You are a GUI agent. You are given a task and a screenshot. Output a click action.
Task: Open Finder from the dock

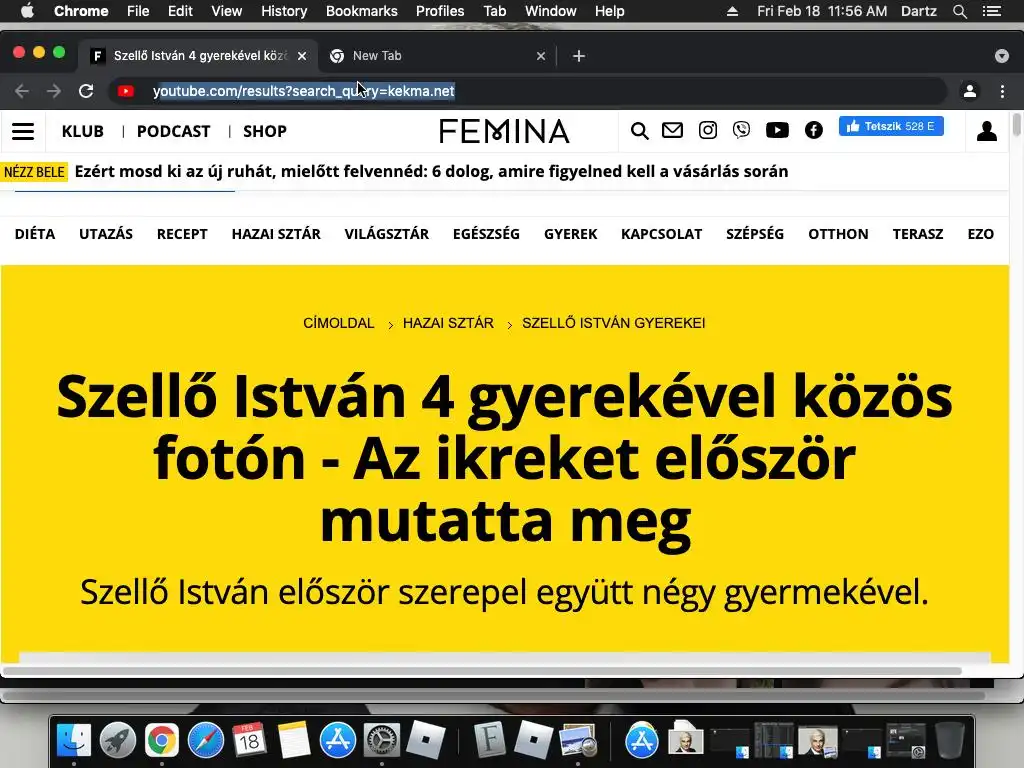point(74,740)
